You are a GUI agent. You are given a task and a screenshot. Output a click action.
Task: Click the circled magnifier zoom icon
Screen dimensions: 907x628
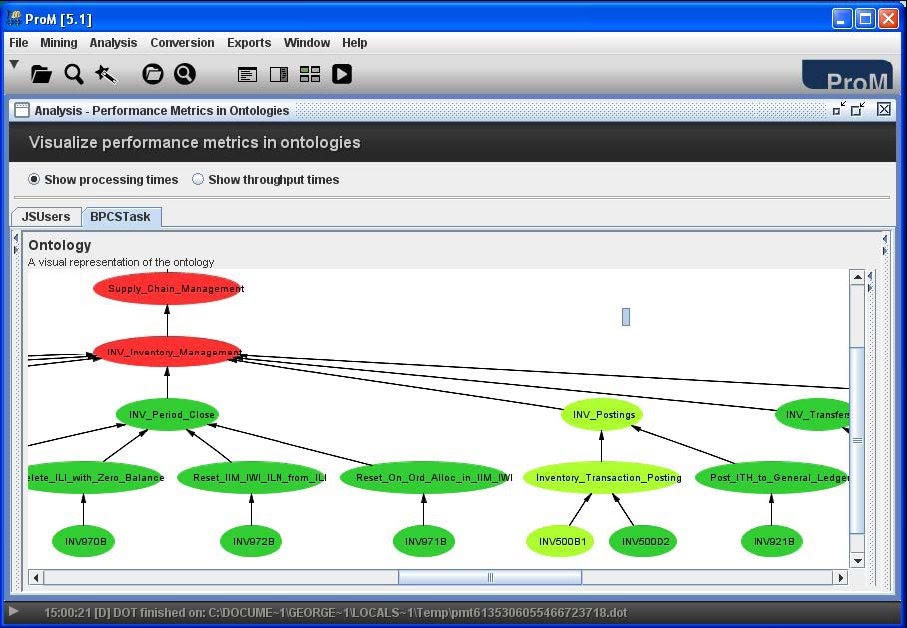[185, 73]
